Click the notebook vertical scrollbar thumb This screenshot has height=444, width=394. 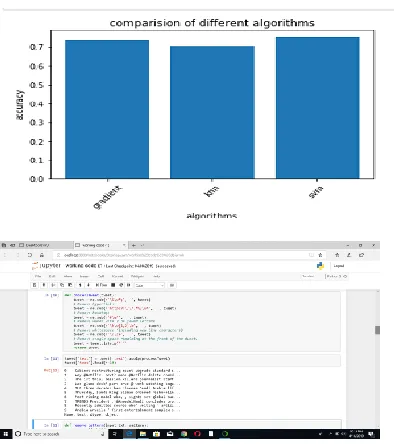377,330
